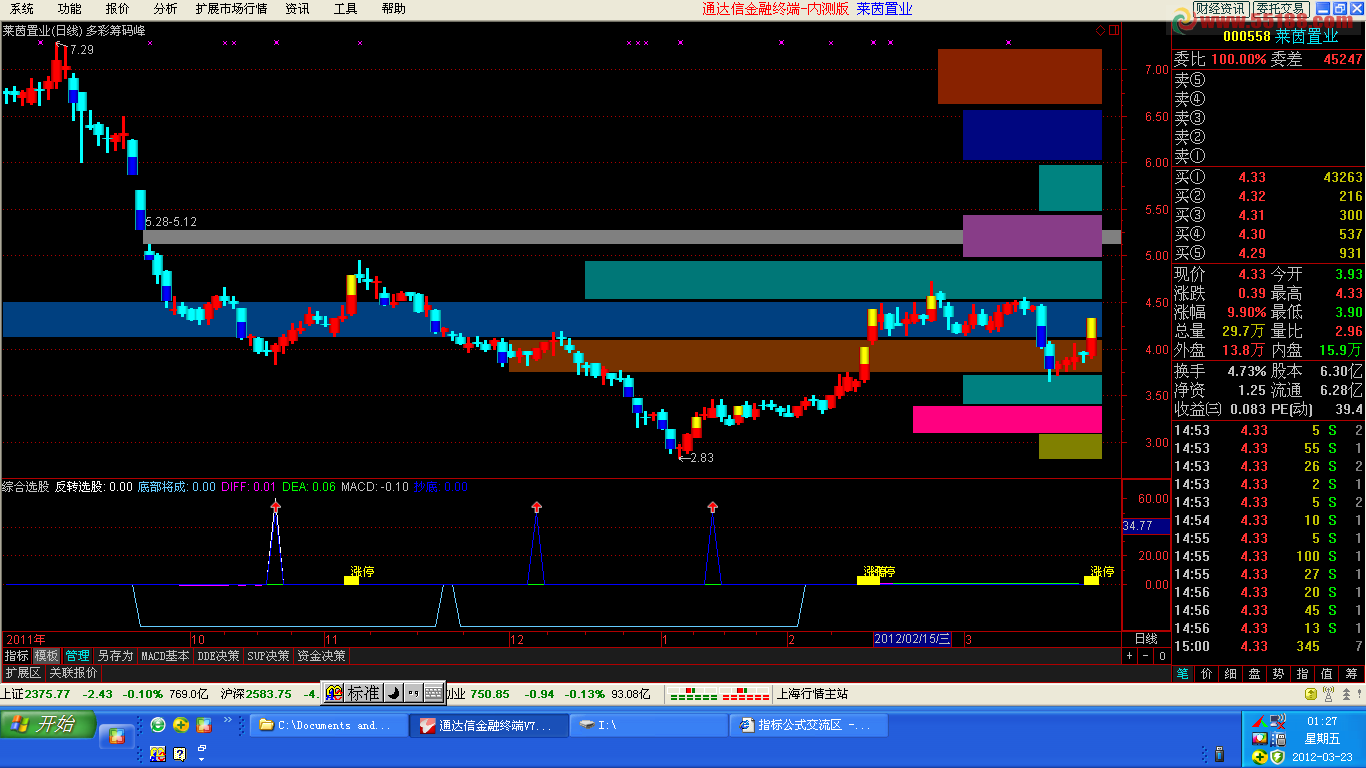Click the yellow up-arrow icon in status bar
Screen dimensions: 1366x768
(x=1311, y=694)
